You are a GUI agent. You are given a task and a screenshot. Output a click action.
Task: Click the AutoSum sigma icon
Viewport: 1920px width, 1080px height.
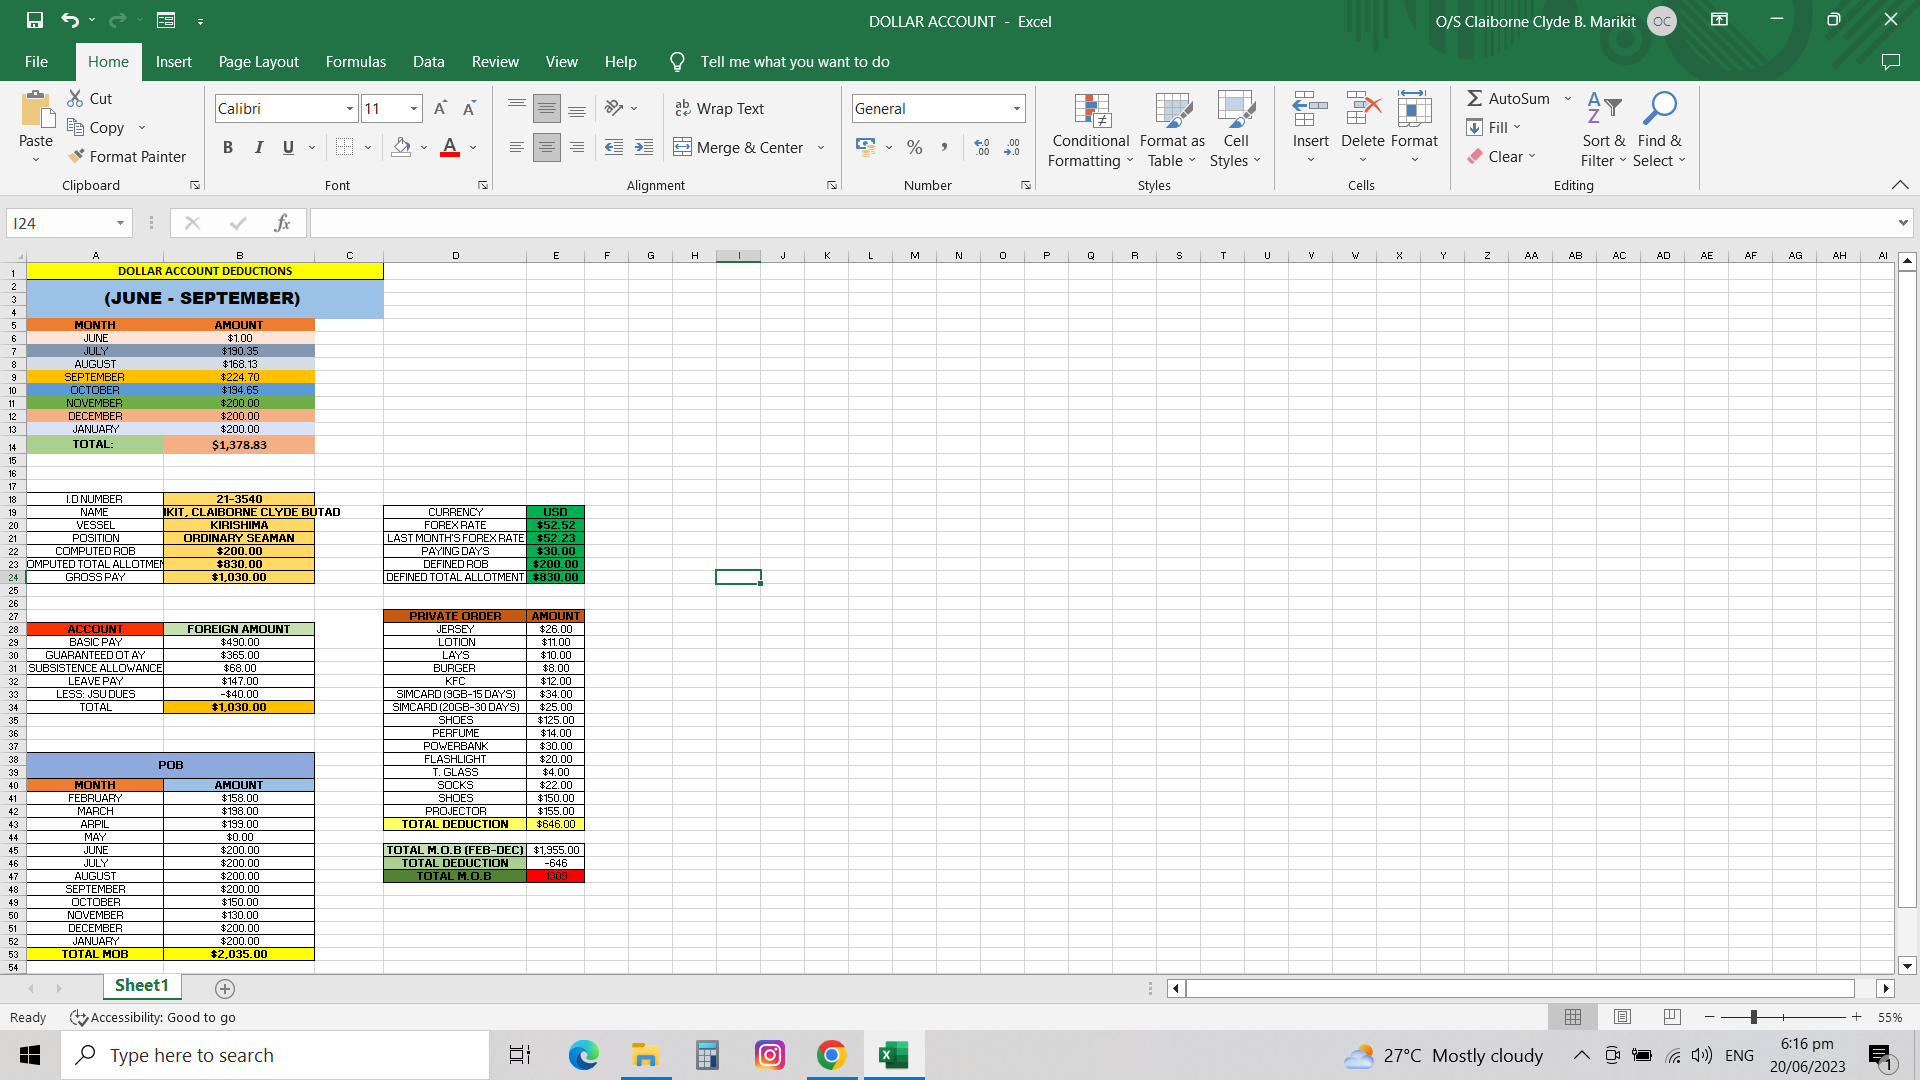point(1475,99)
